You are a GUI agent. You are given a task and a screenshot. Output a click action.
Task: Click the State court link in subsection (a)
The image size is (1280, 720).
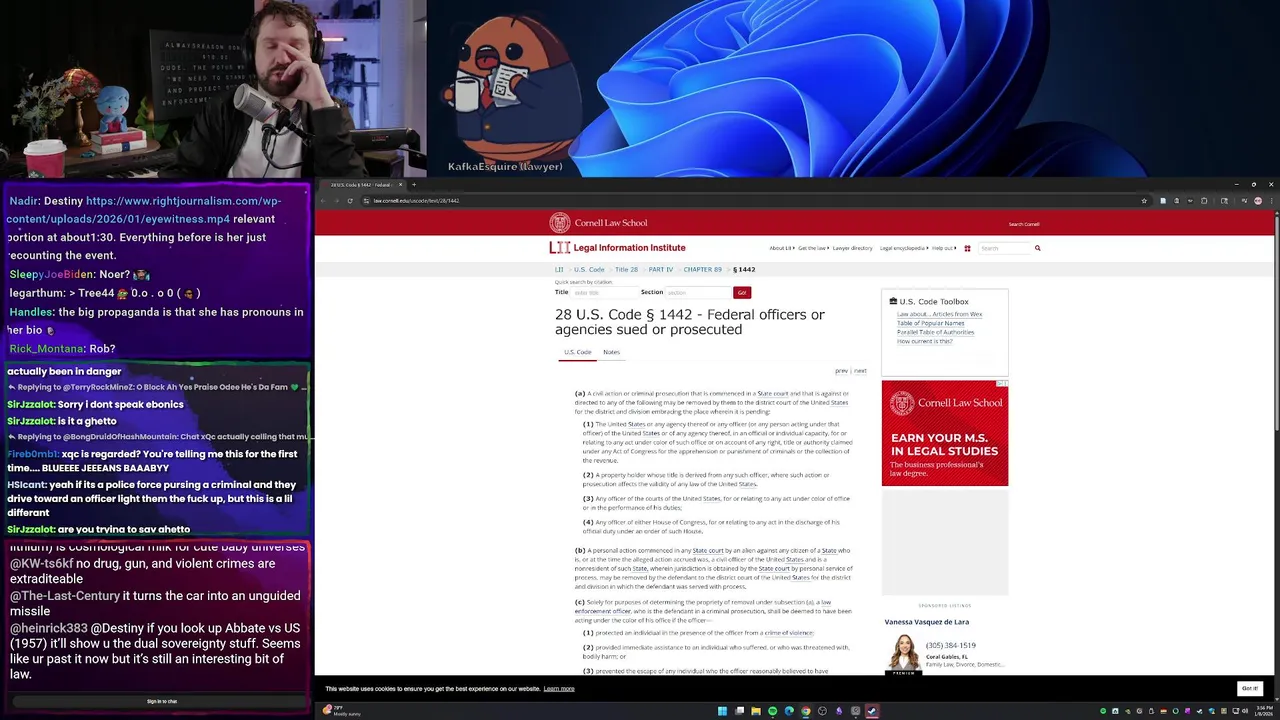tap(772, 393)
